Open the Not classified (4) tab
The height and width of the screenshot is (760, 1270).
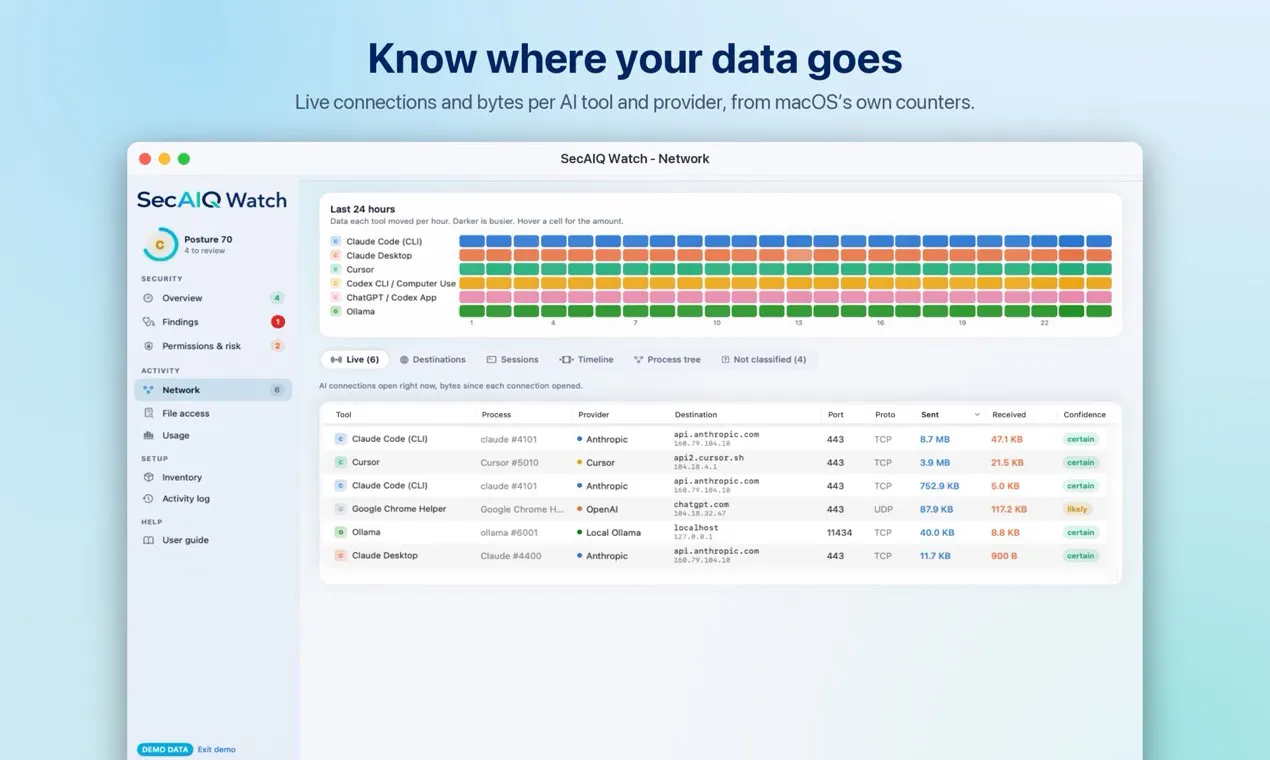point(763,359)
